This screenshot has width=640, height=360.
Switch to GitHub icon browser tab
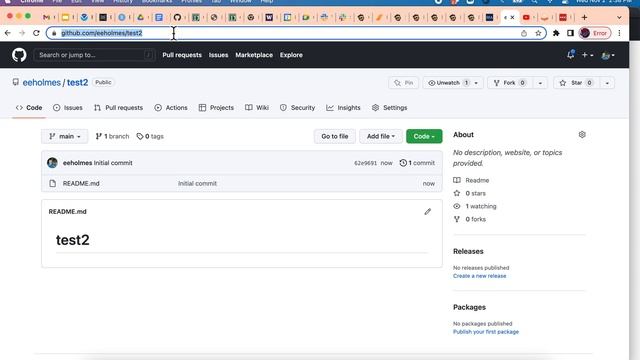point(177,17)
